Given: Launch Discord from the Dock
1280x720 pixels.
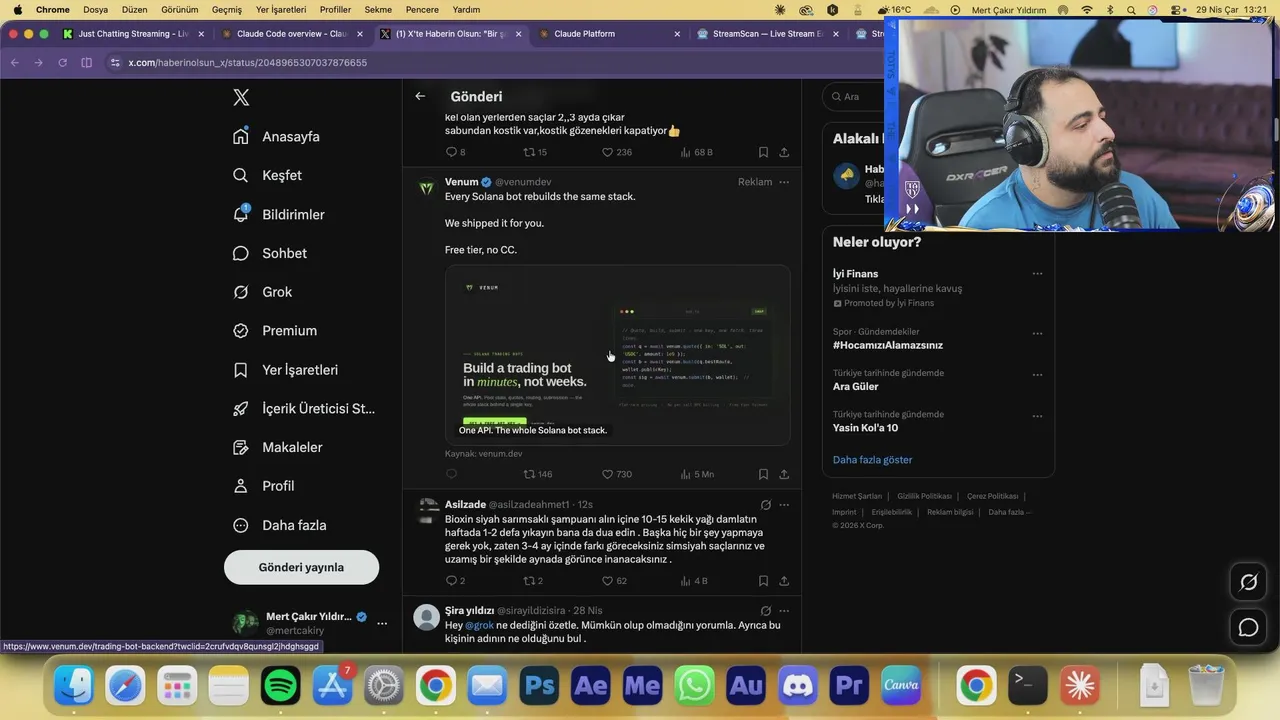Looking at the screenshot, I should click(x=797, y=685).
